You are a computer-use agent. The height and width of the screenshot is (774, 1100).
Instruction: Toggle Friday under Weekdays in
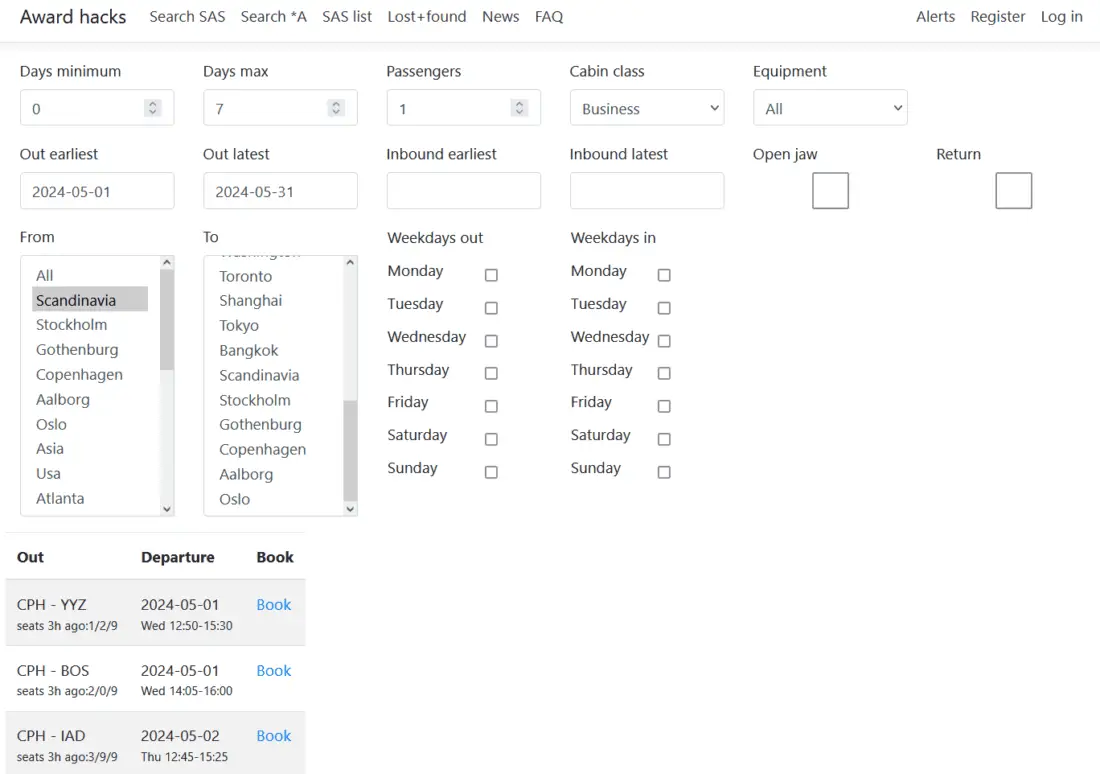(664, 406)
